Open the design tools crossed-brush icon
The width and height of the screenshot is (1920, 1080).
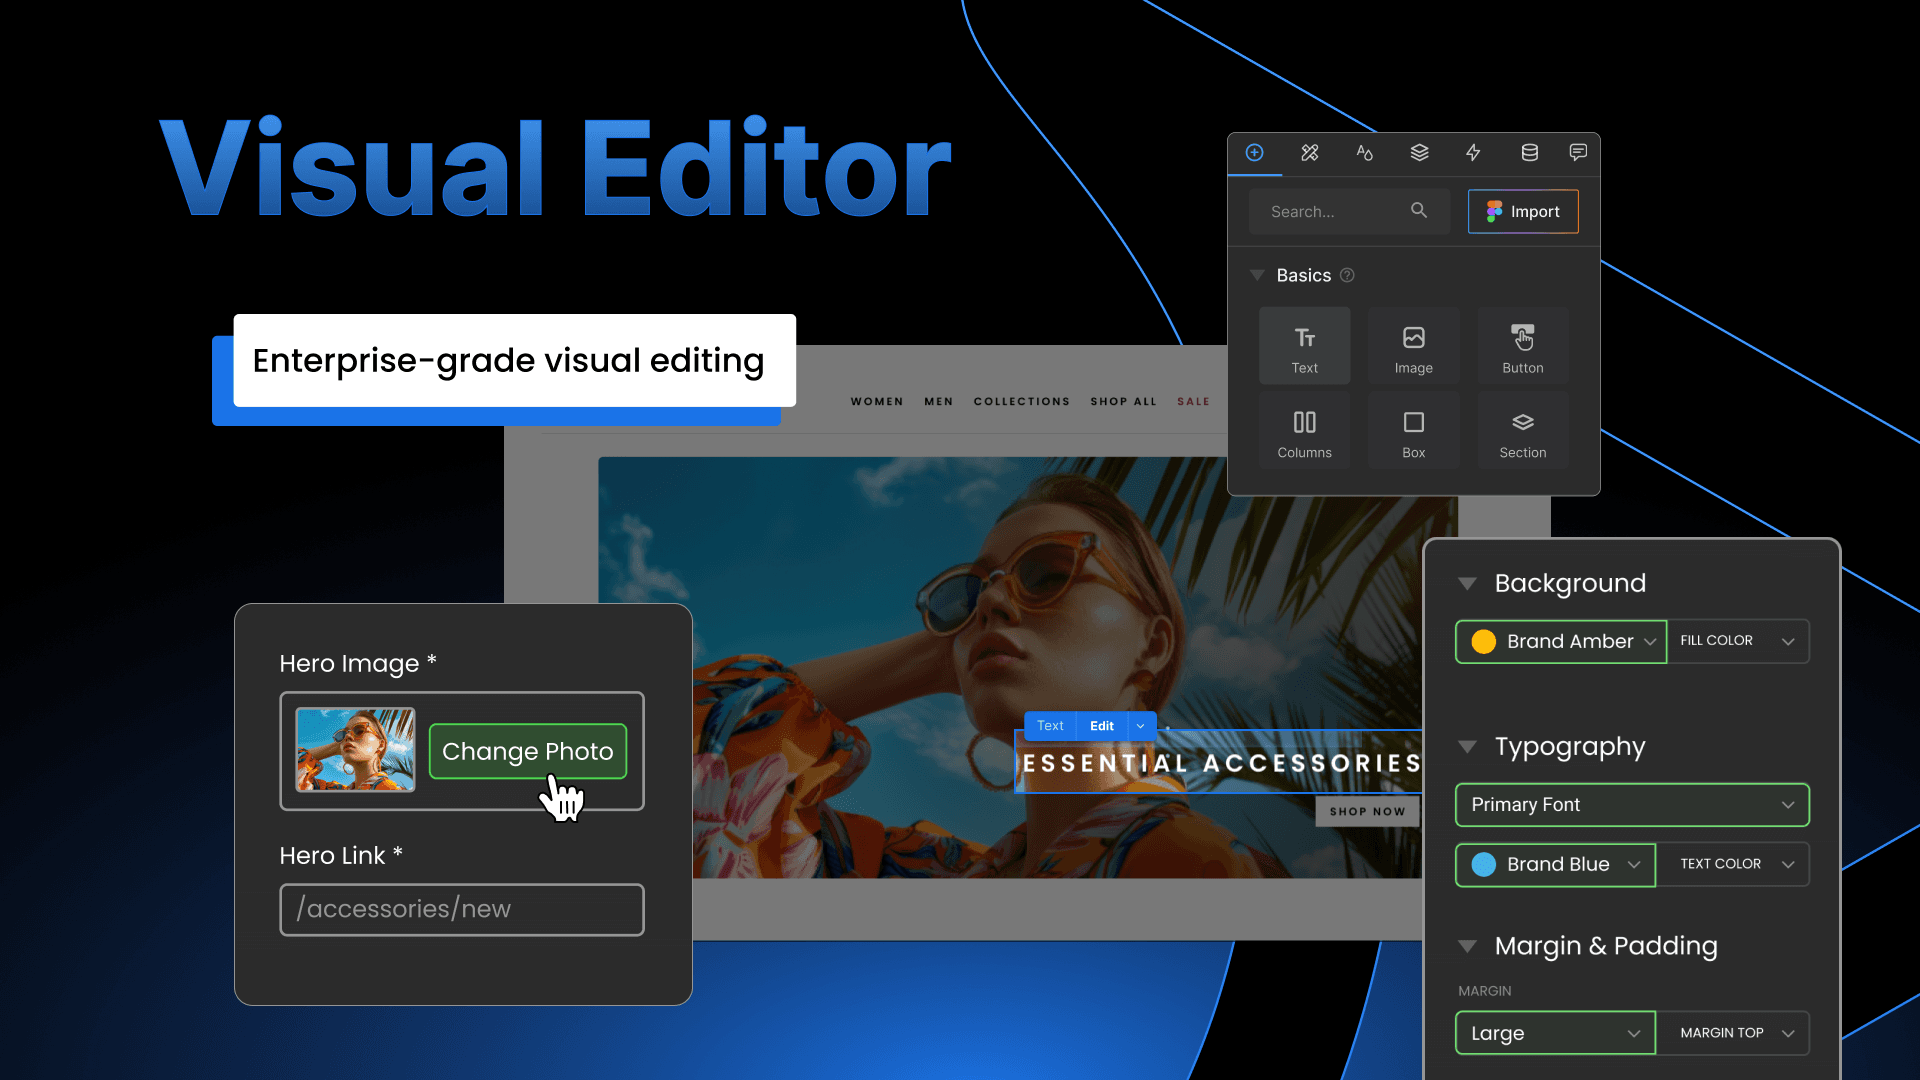point(1310,152)
